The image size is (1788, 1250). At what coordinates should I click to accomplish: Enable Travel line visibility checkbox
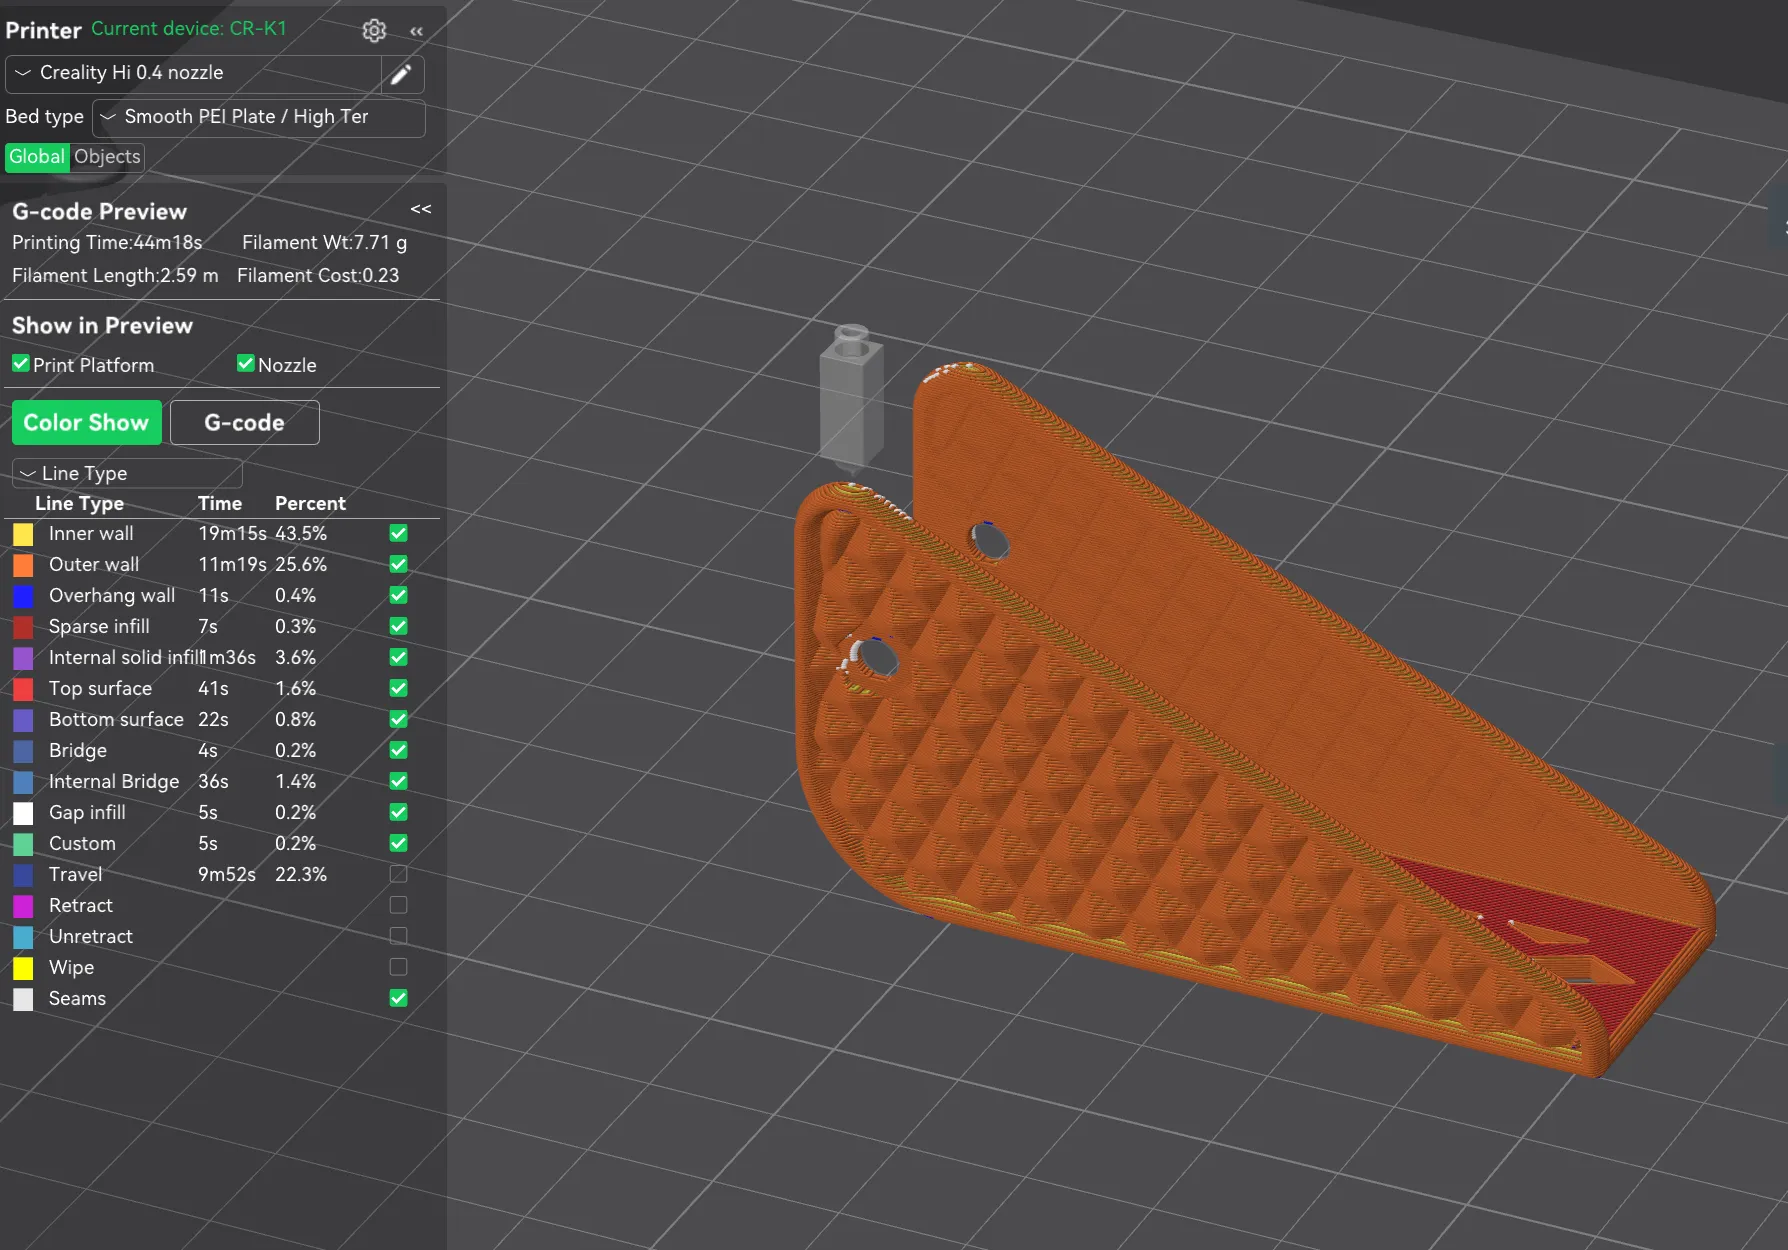pyautogui.click(x=398, y=874)
